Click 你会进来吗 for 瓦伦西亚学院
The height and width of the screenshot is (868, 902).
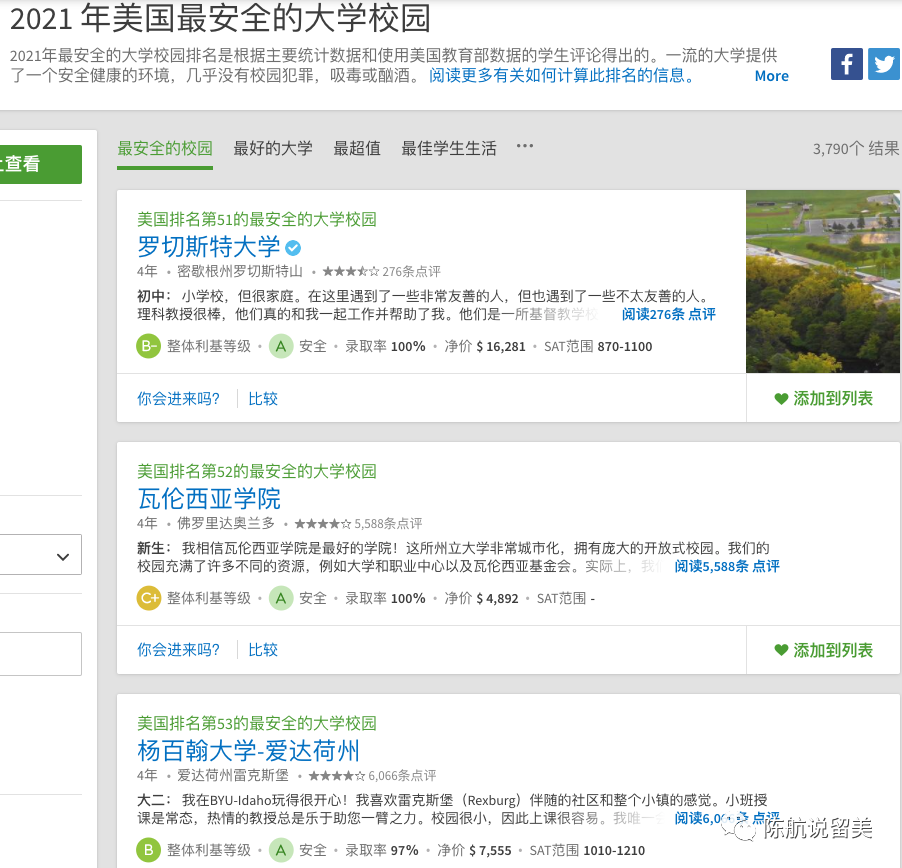point(178,650)
